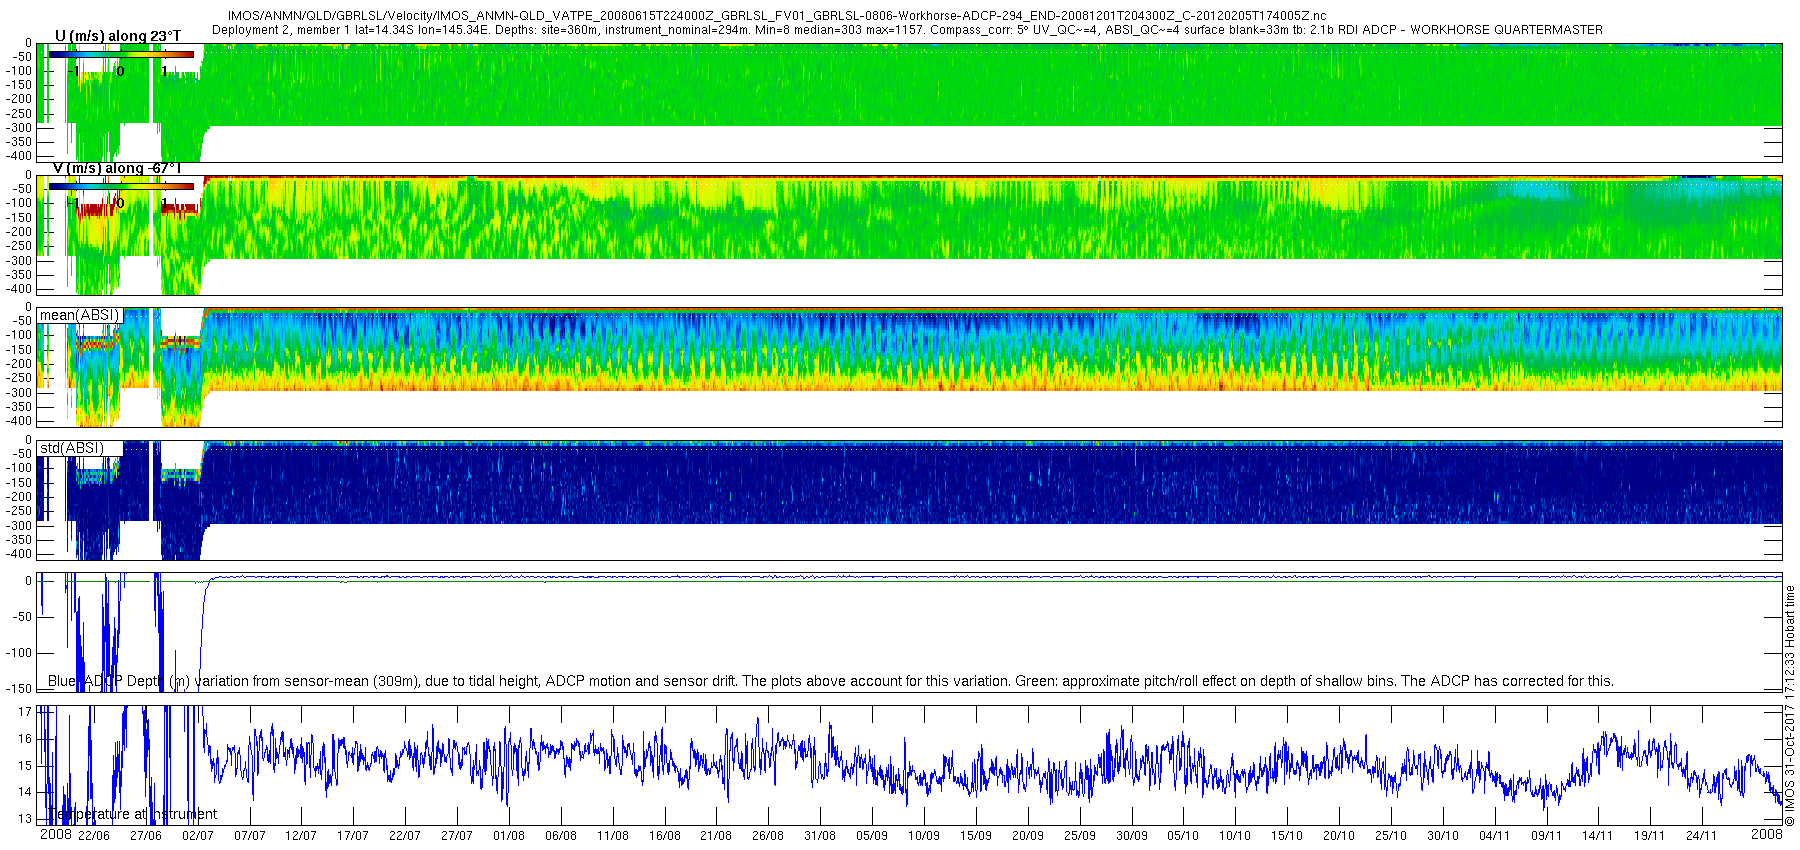Click the '2008' year label at axis end
The image size is (1800, 850).
pyautogui.click(x=1767, y=834)
